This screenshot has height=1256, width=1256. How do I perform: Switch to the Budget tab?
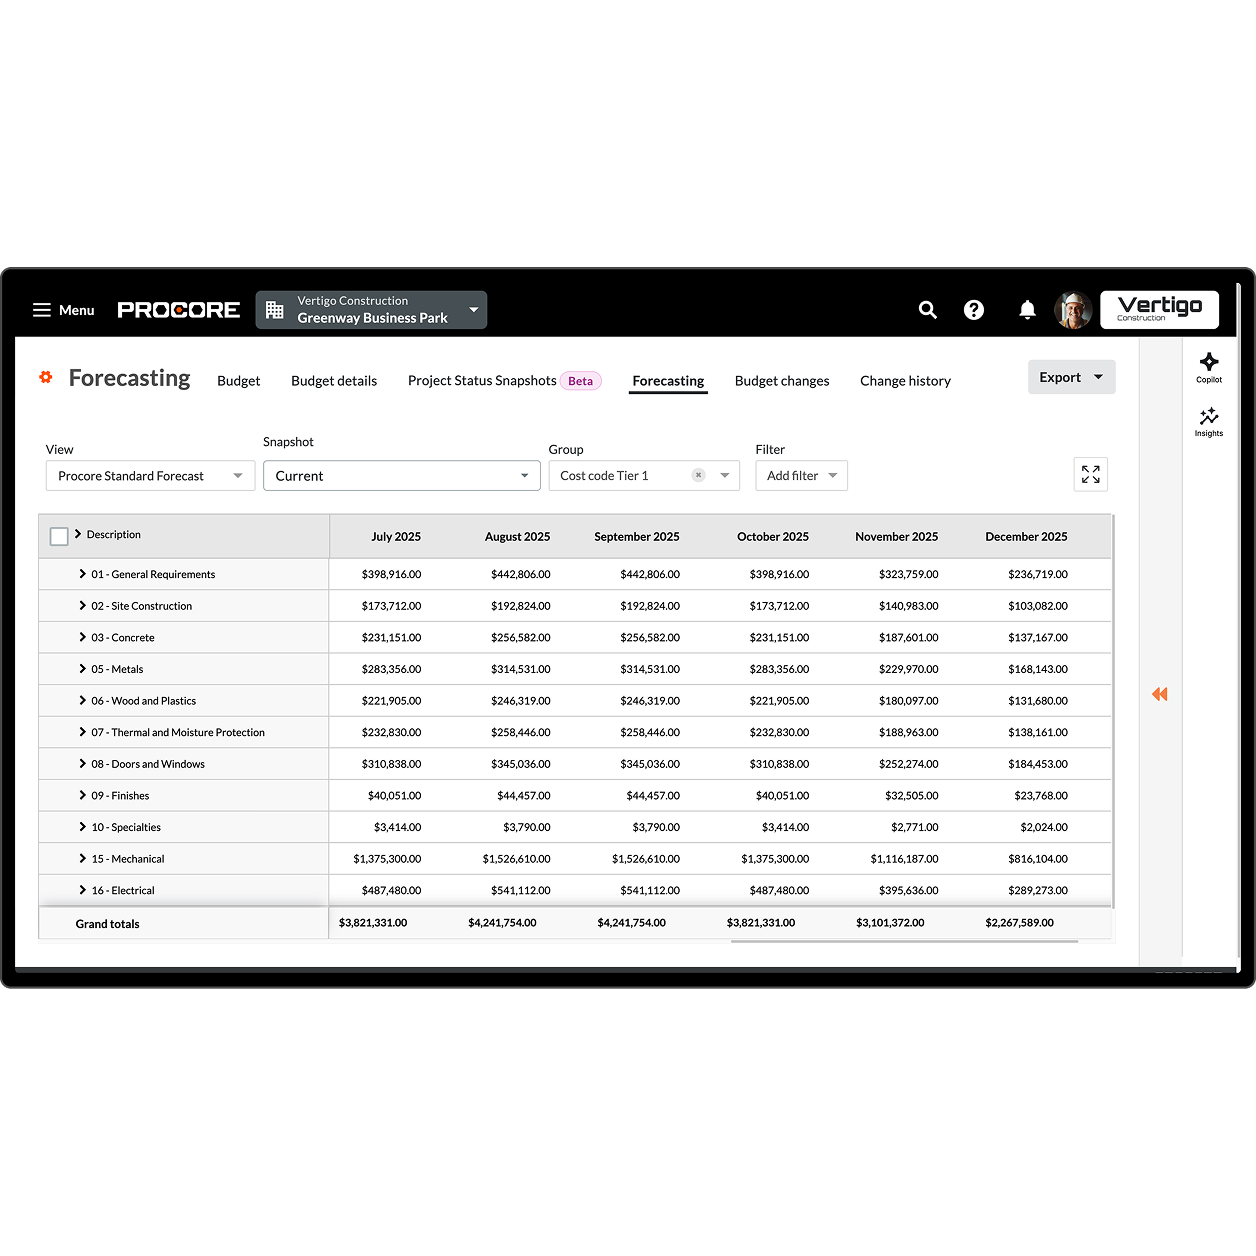(238, 381)
